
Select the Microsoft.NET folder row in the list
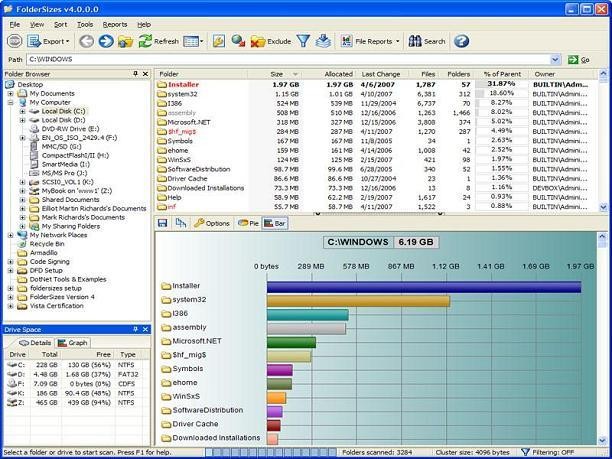point(377,122)
